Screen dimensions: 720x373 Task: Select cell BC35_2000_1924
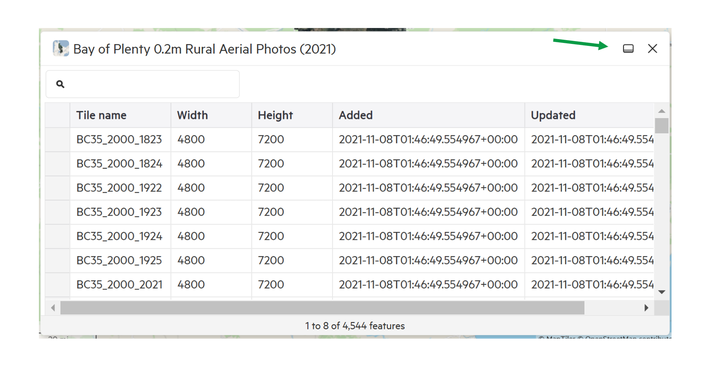[x=120, y=236]
